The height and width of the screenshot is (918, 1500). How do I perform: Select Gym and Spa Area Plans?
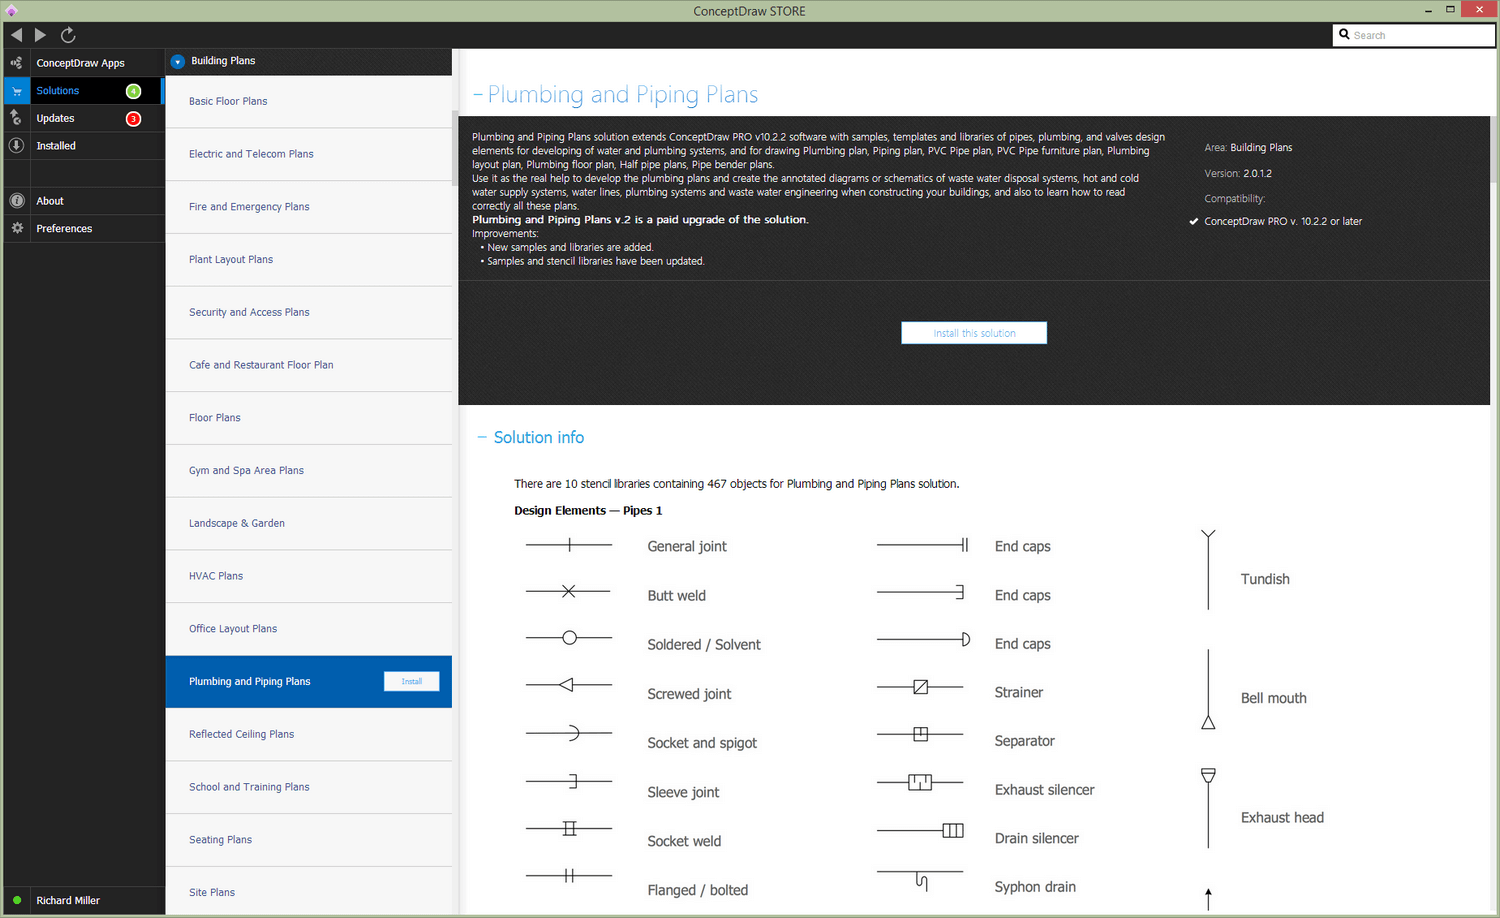309,471
